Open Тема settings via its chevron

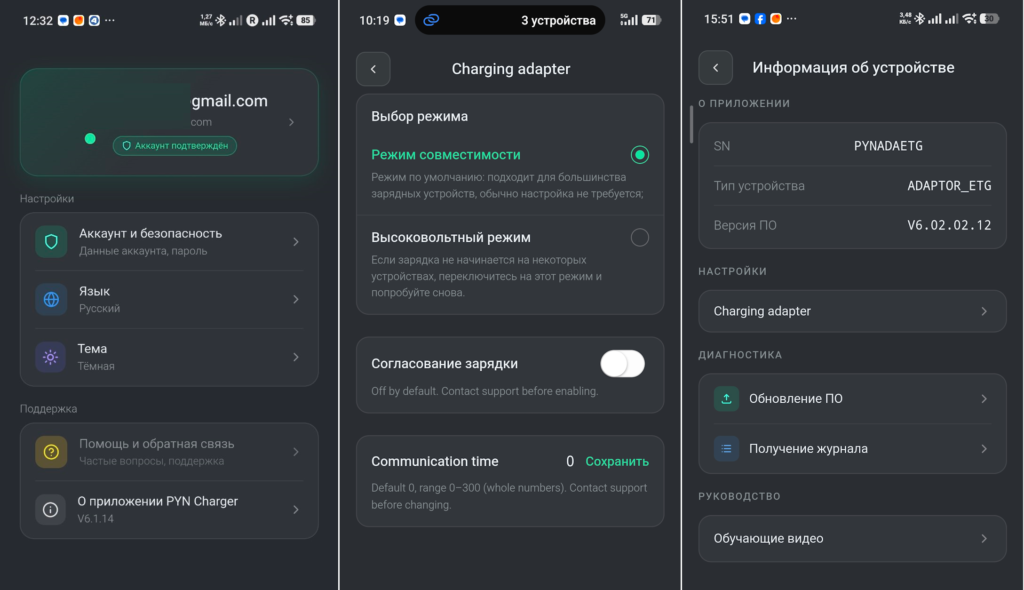pos(296,357)
